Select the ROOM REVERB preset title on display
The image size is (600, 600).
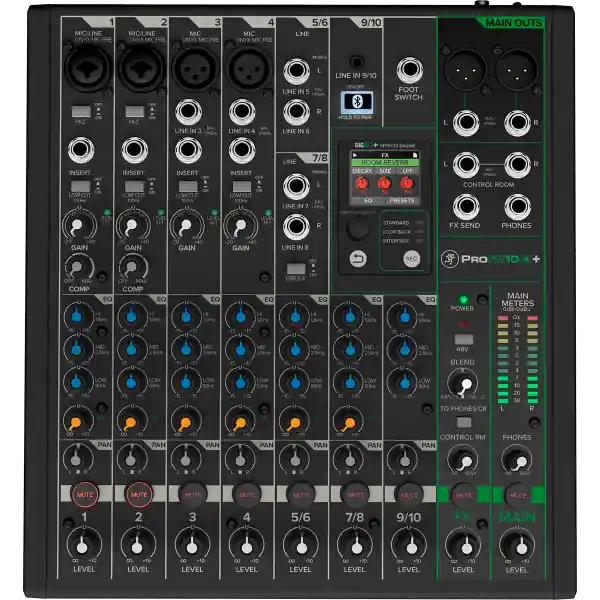(385, 162)
